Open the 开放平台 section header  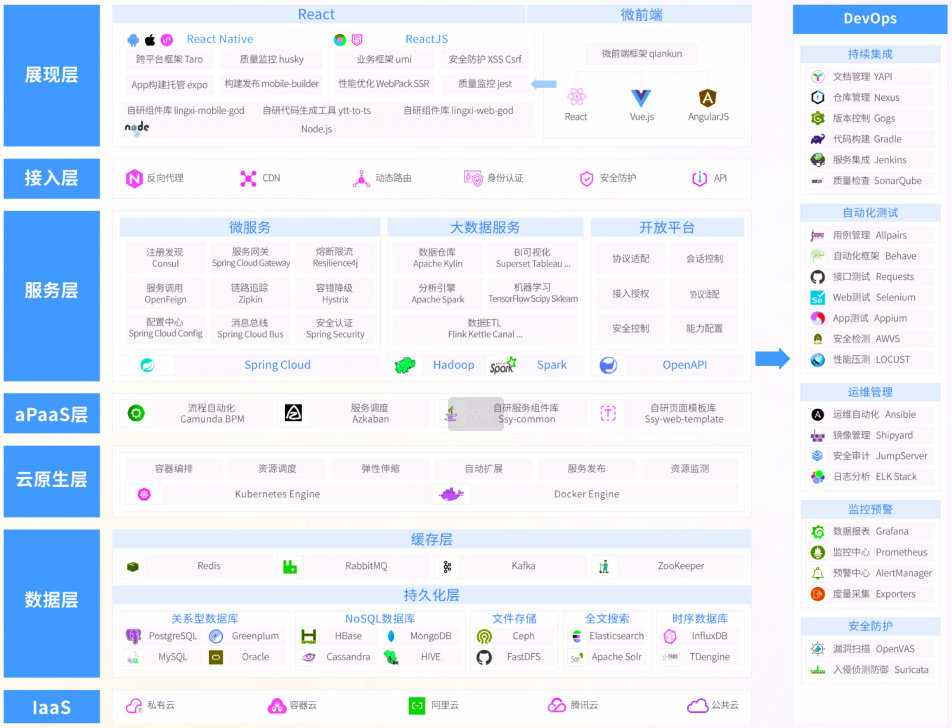pos(667,227)
